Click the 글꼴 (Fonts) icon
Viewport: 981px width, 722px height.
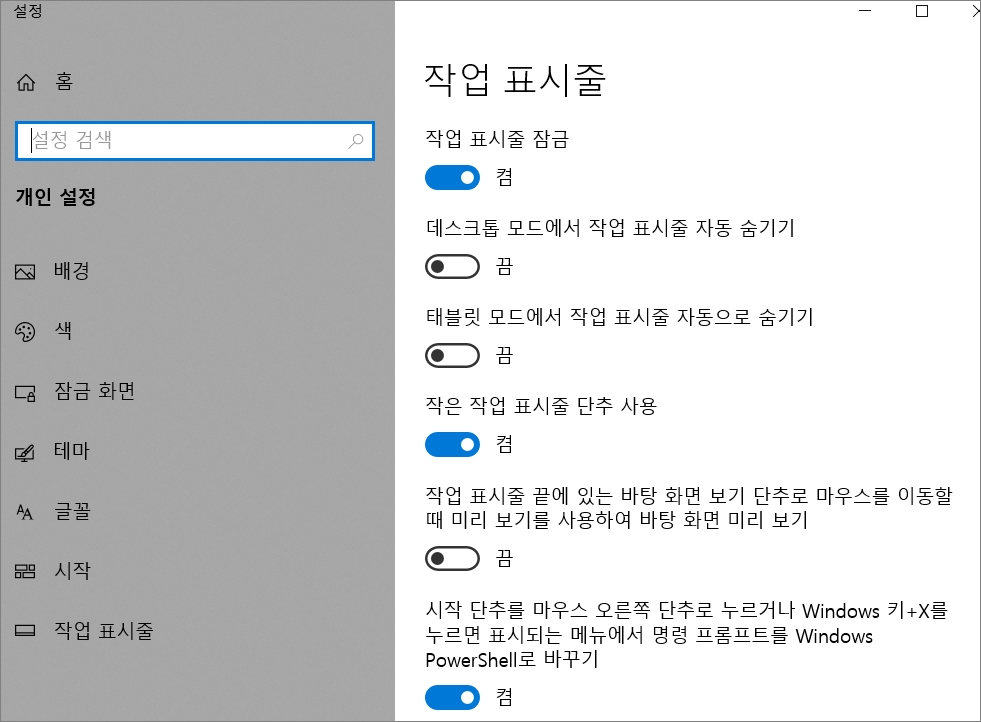(25, 511)
